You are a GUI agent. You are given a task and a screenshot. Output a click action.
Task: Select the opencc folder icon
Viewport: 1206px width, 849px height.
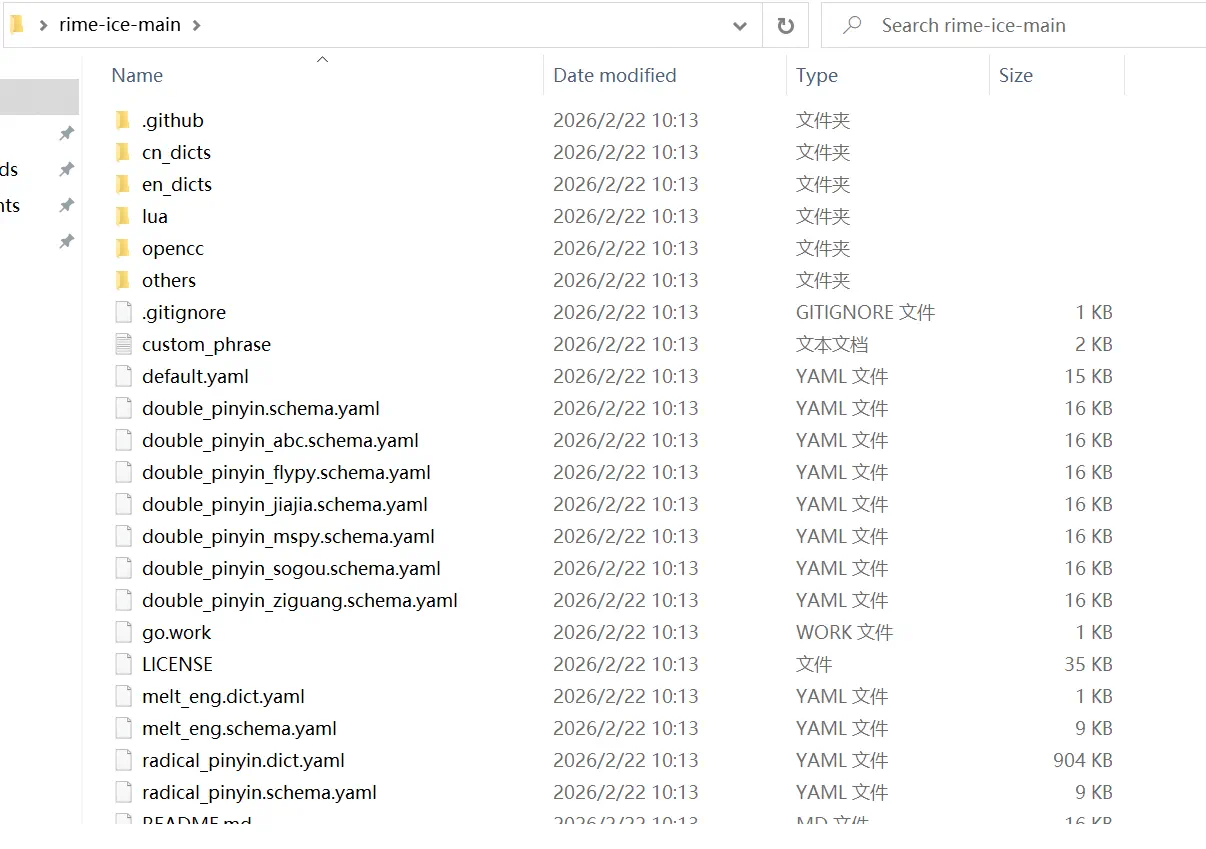tap(123, 249)
